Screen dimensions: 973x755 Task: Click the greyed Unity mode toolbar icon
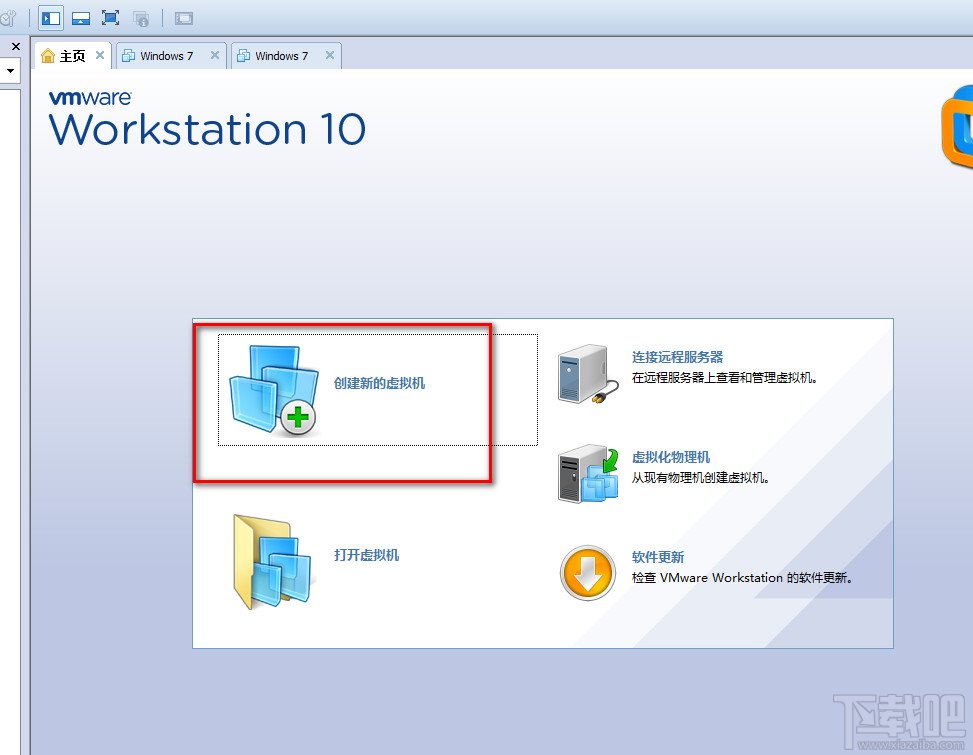(141, 19)
